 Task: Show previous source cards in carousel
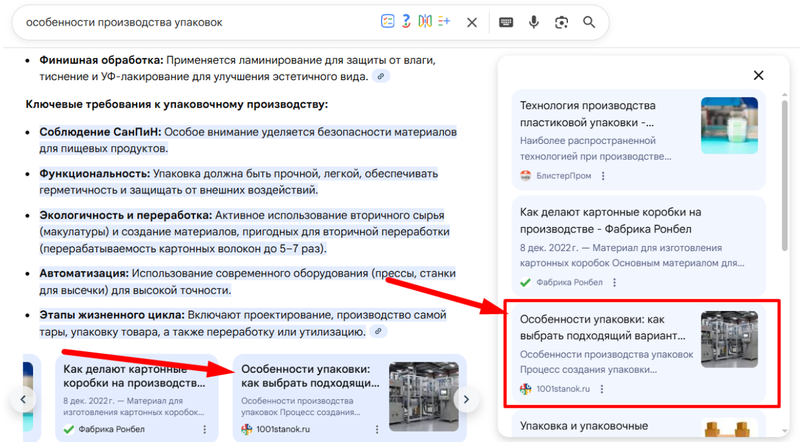point(23,399)
